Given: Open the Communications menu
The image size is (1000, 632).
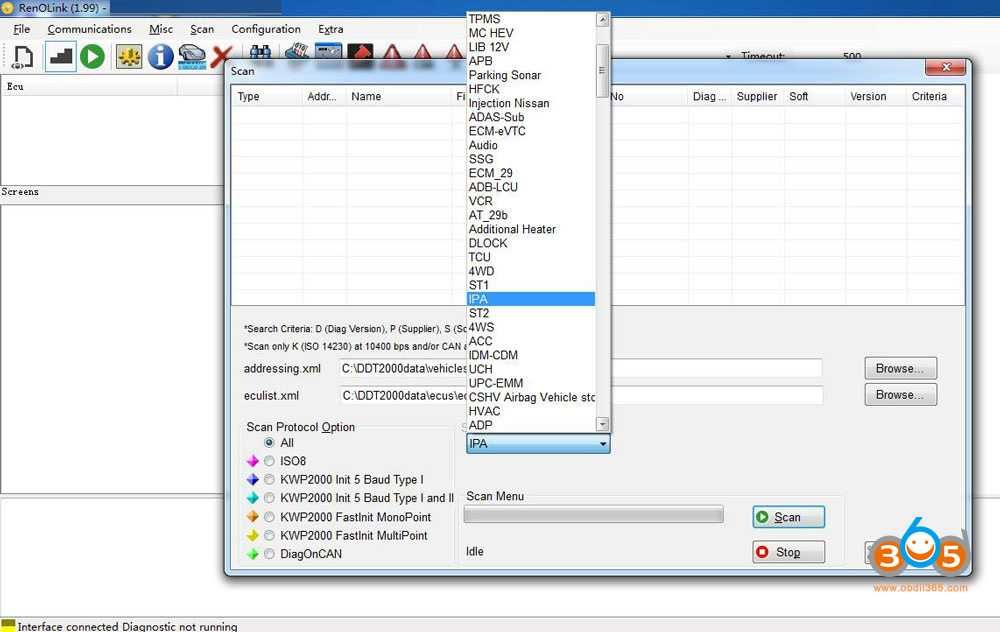Looking at the screenshot, I should (x=89, y=29).
